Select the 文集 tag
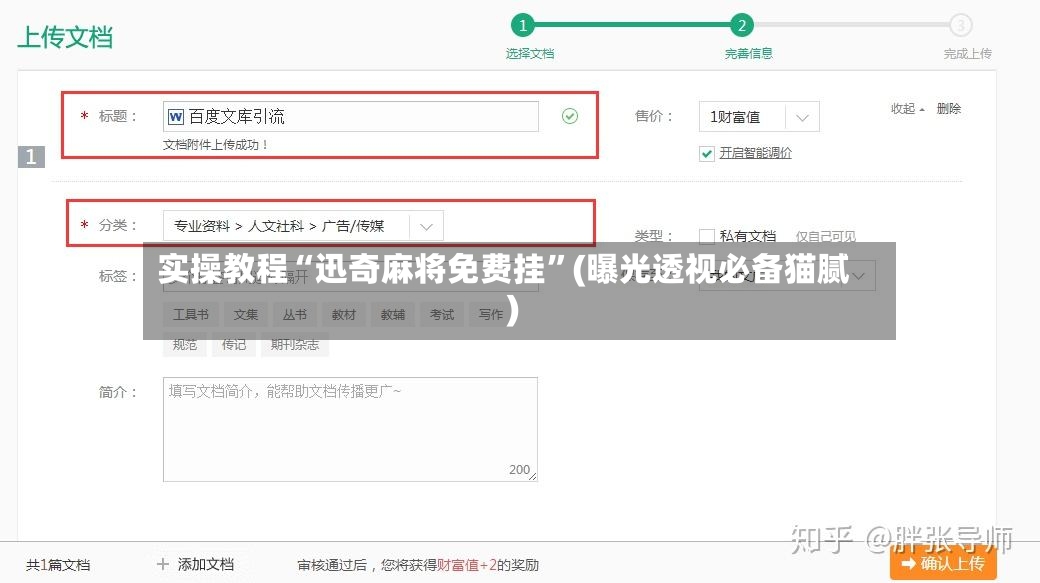Image resolution: width=1040 pixels, height=583 pixels. [245, 314]
